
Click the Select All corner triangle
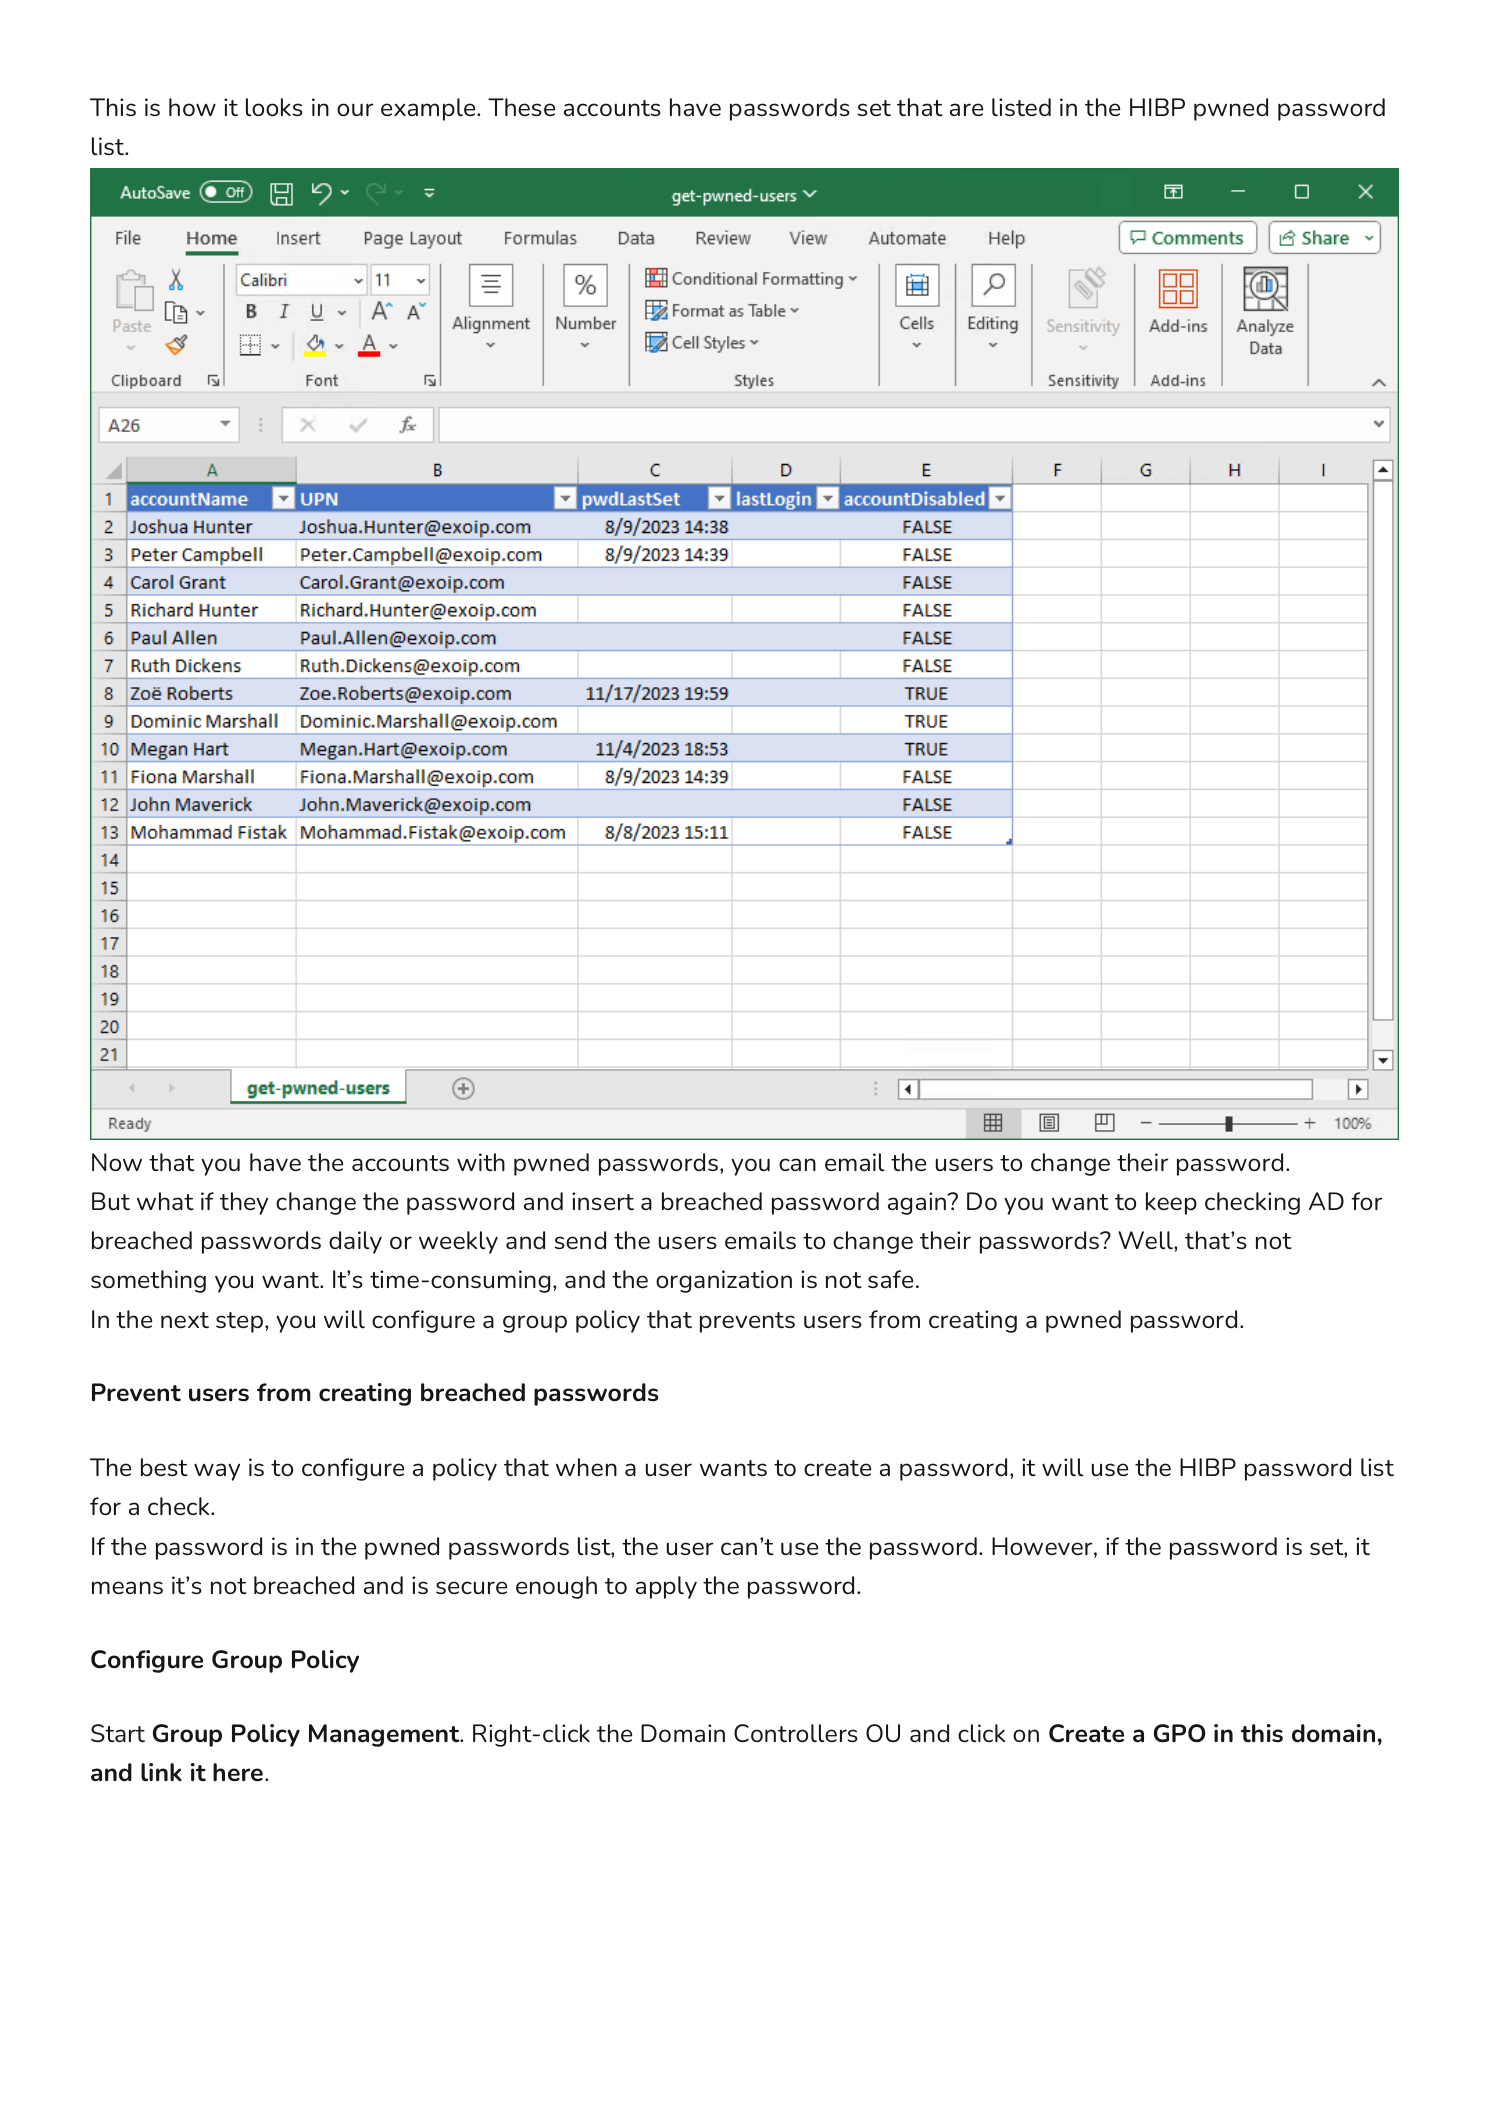click(x=113, y=470)
